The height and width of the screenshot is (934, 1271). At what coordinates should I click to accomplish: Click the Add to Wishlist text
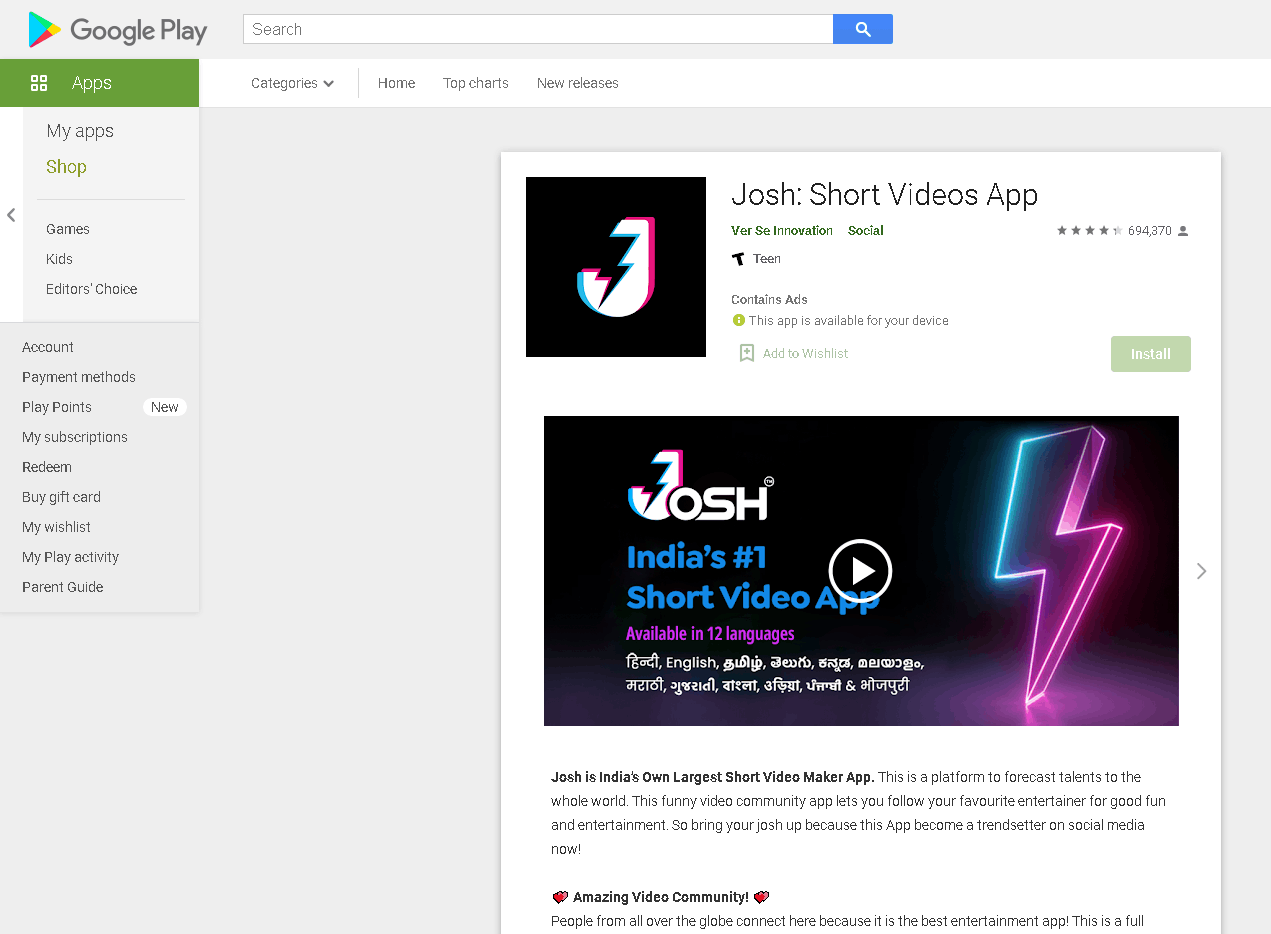[805, 353]
